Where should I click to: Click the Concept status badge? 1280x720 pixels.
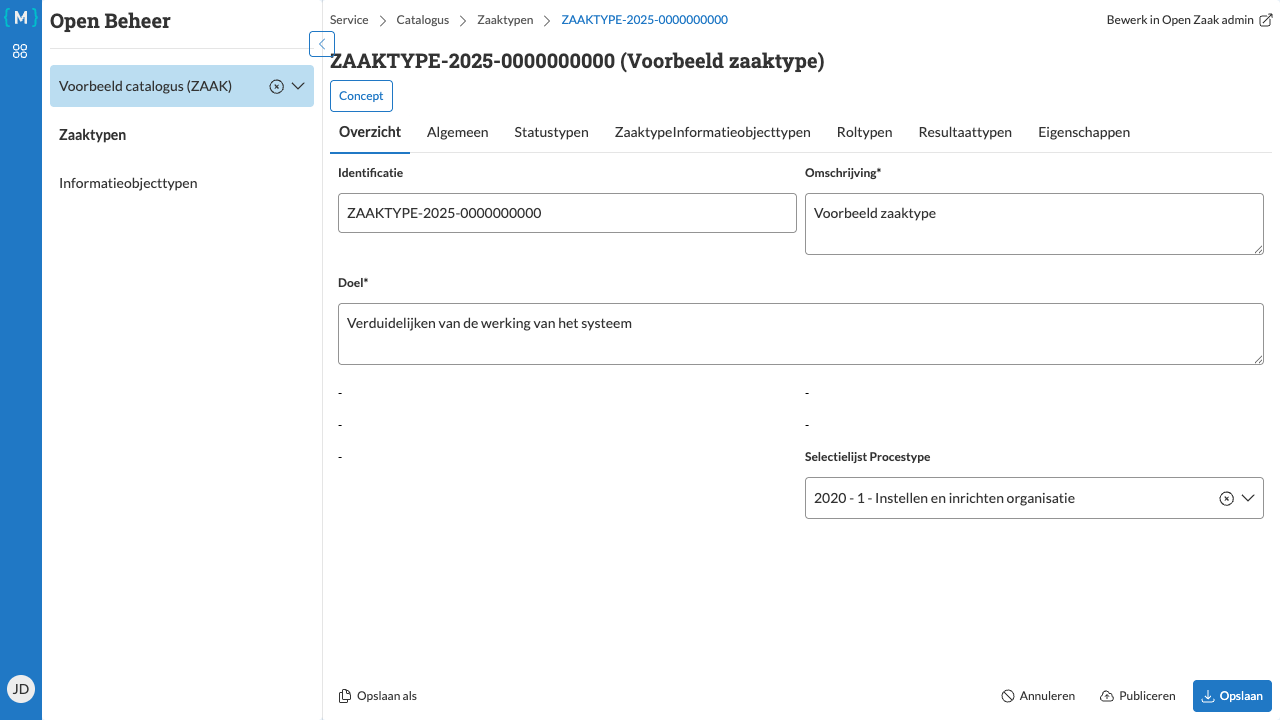(361, 96)
